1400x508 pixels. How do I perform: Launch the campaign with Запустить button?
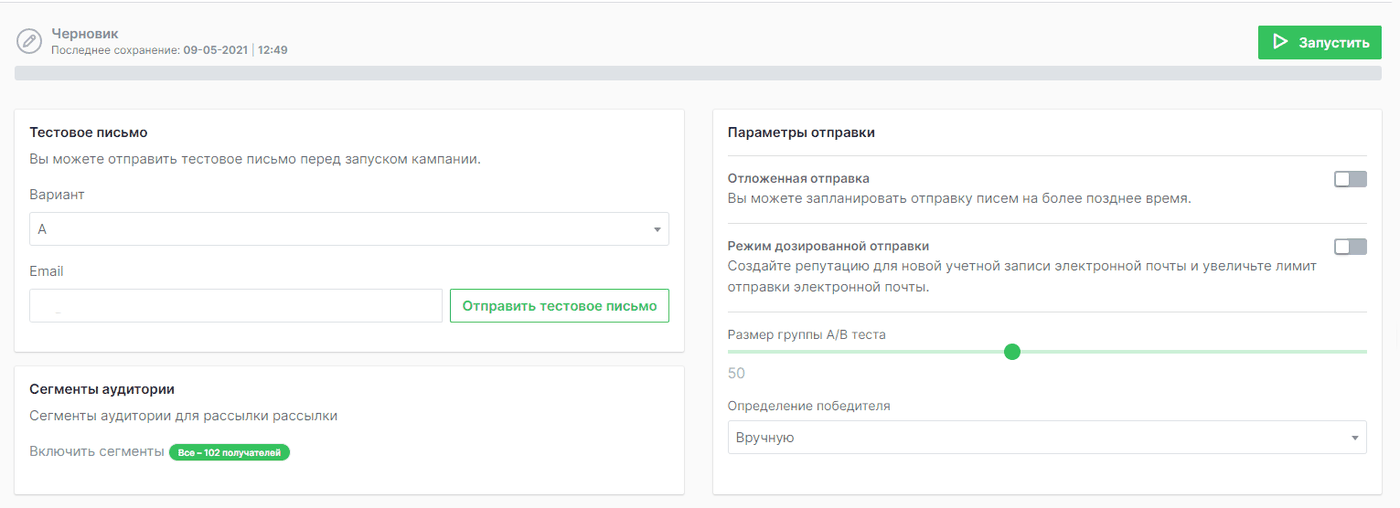pos(1319,43)
